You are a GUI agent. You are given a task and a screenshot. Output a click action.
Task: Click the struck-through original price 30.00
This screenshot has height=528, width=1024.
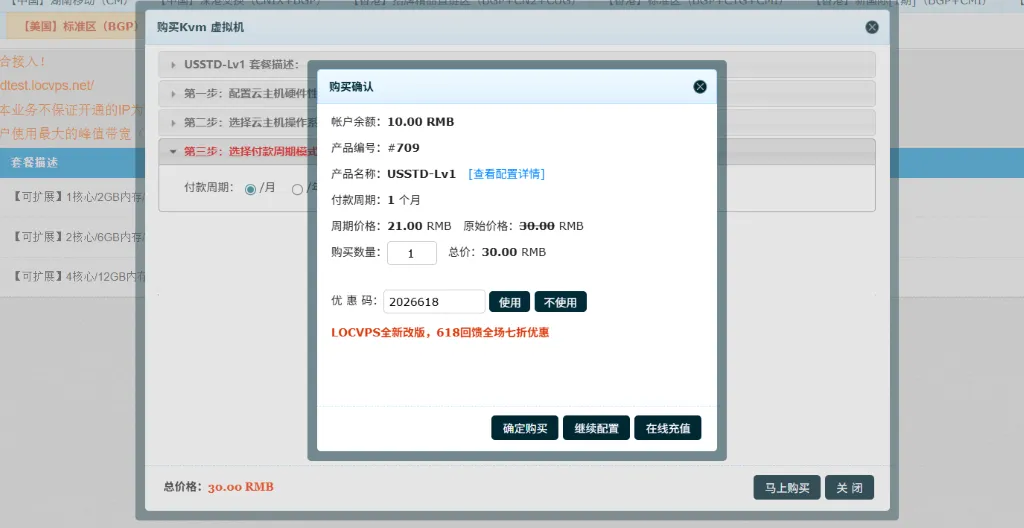click(x=537, y=226)
